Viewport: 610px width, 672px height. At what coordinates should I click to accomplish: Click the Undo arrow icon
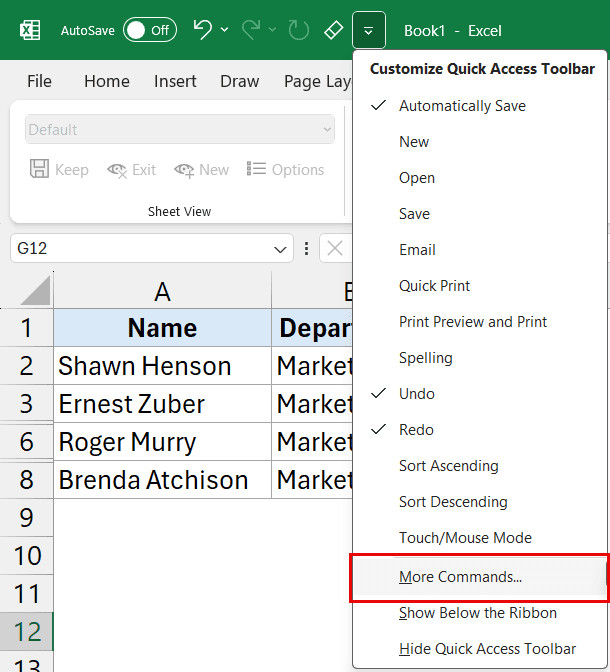(203, 30)
